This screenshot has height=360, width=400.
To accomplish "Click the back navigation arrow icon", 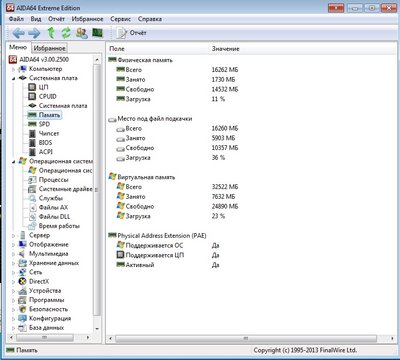I will coord(18,33).
